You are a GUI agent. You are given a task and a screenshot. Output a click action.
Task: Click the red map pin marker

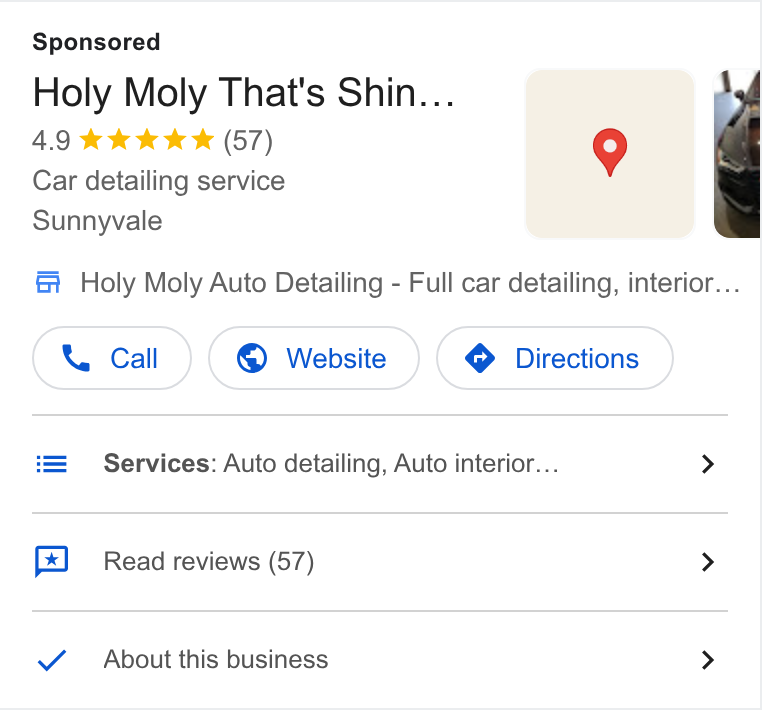pyautogui.click(x=609, y=152)
